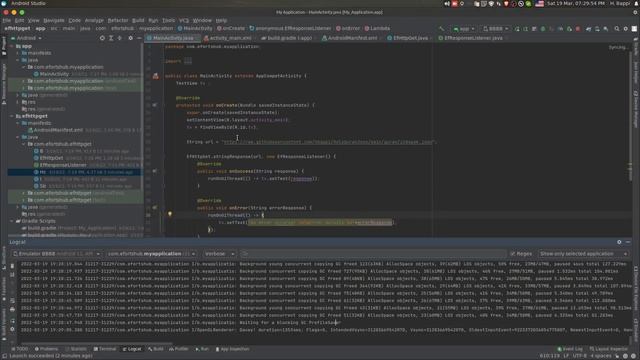Open the Navigate menu
This screenshot has width=640, height=360.
click(x=54, y=20)
